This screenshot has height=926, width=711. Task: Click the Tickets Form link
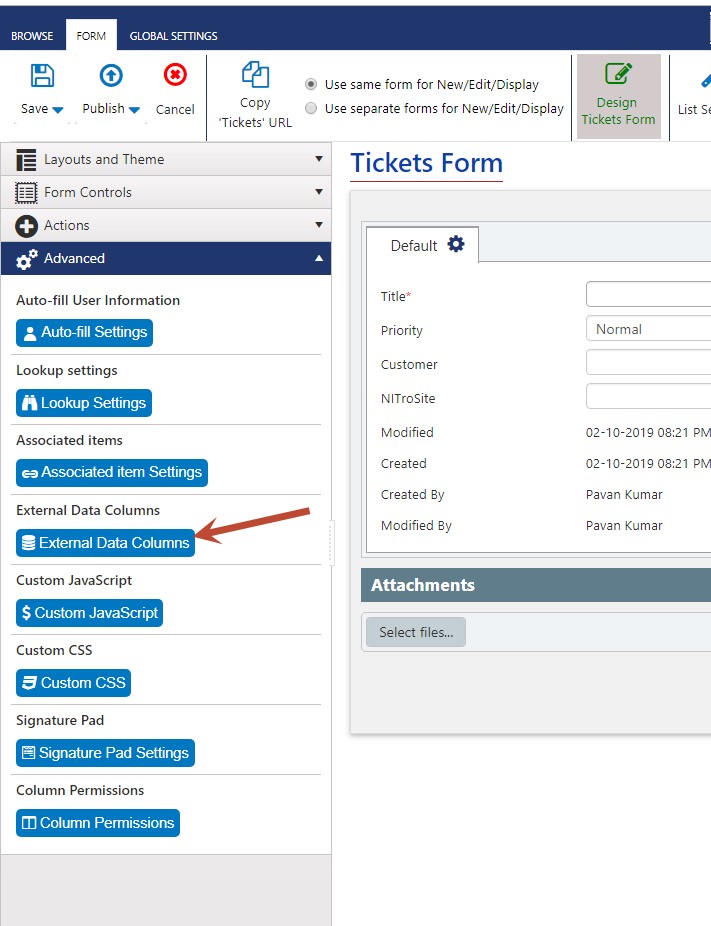coord(425,162)
